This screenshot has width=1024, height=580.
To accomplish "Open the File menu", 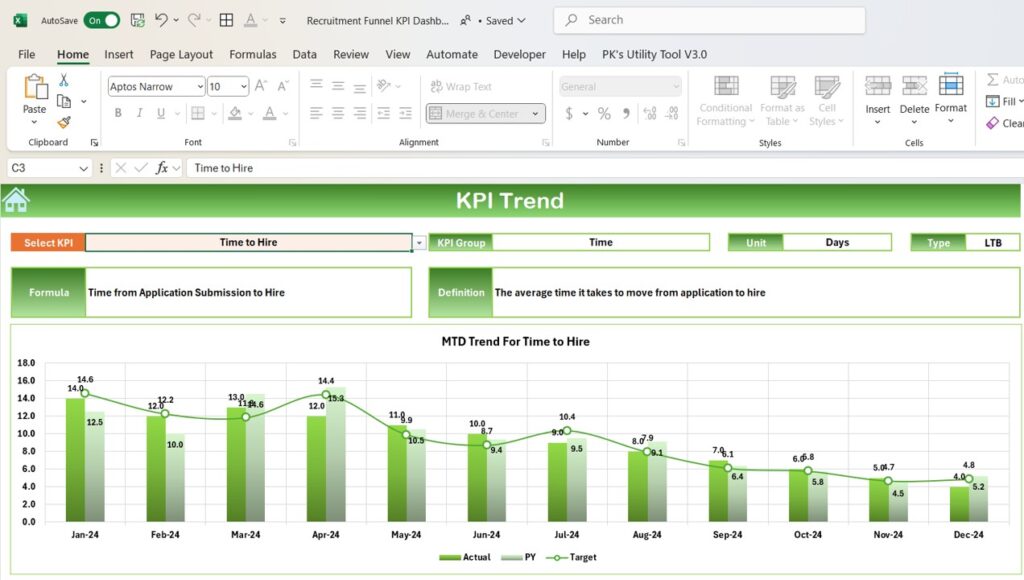I will click(x=27, y=54).
